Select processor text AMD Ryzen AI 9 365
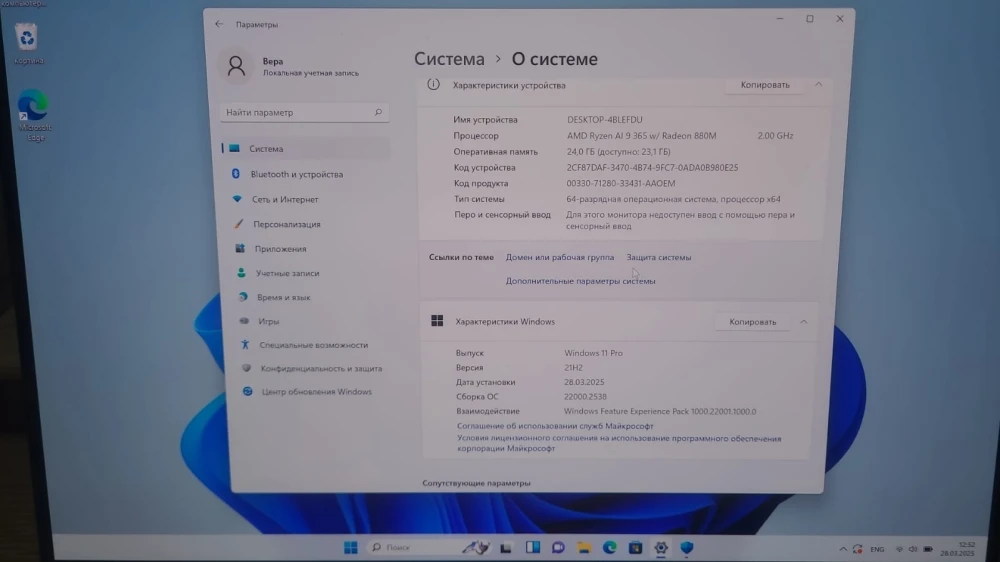 642,136
